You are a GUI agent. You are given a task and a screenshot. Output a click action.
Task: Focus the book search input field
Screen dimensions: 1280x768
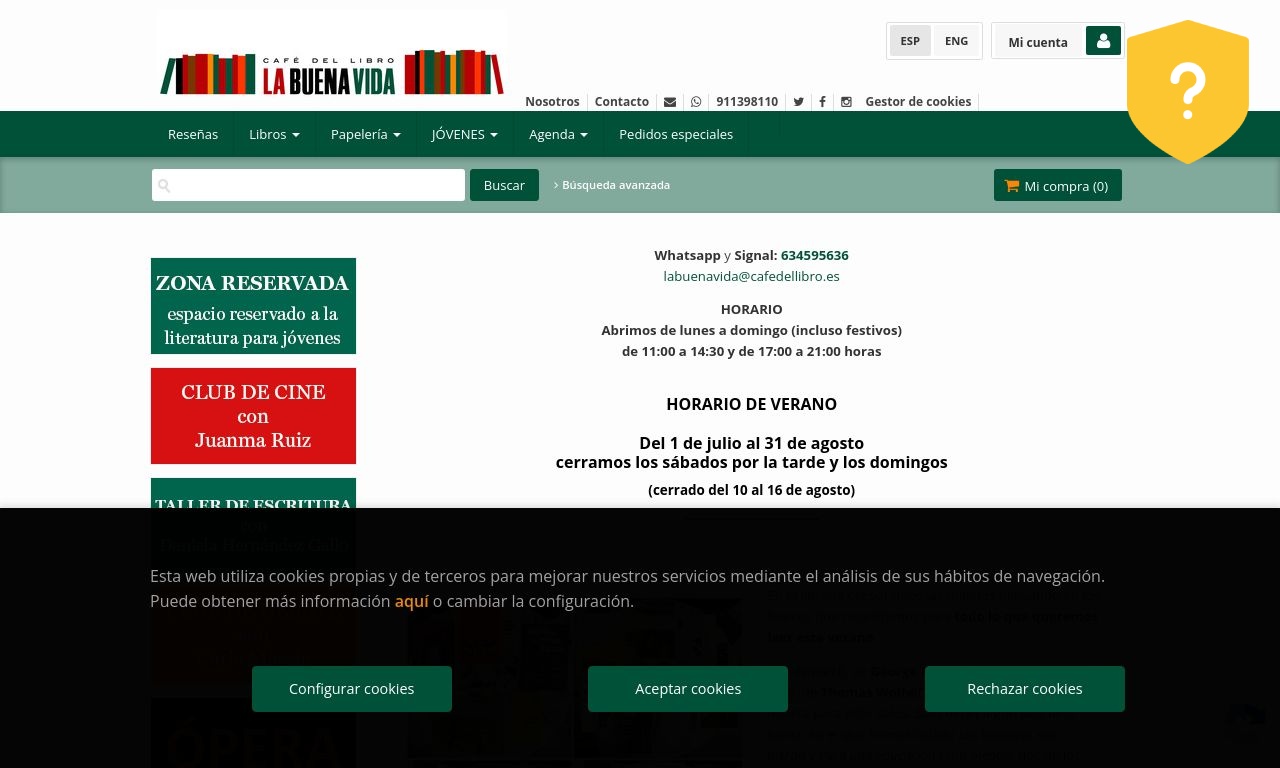click(308, 185)
